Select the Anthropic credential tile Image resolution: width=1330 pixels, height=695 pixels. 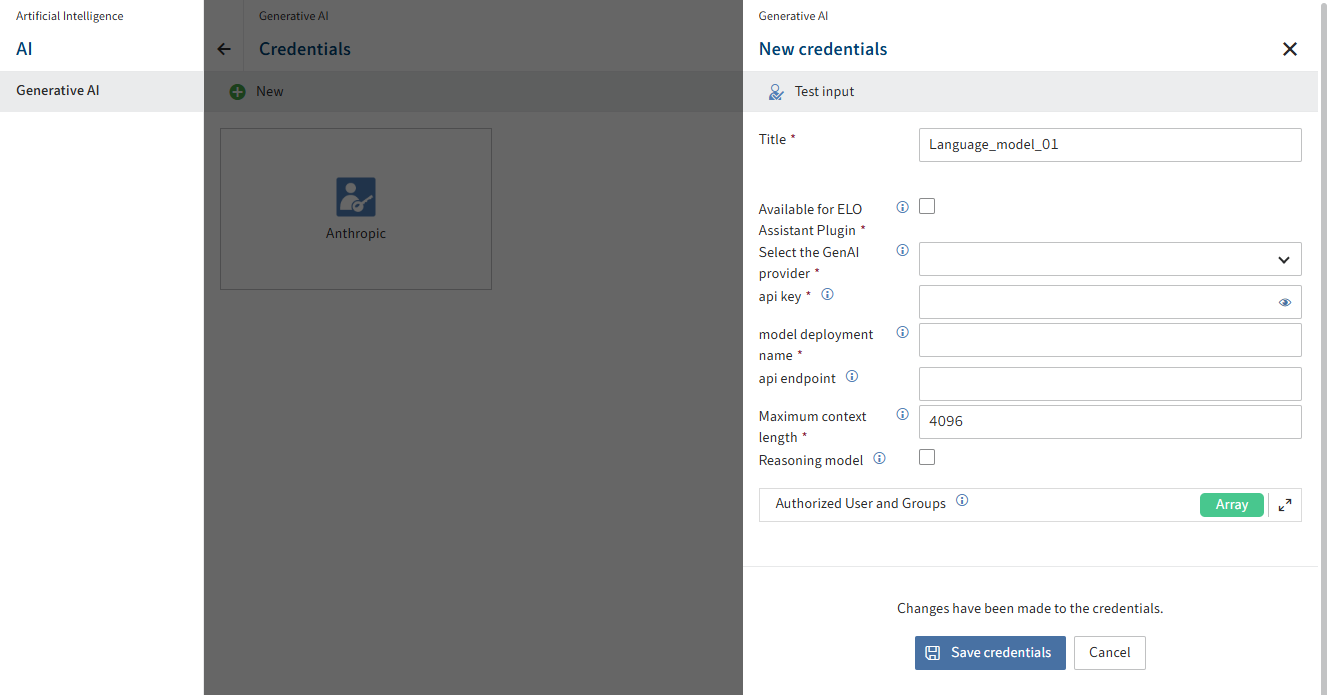pyautogui.click(x=355, y=208)
